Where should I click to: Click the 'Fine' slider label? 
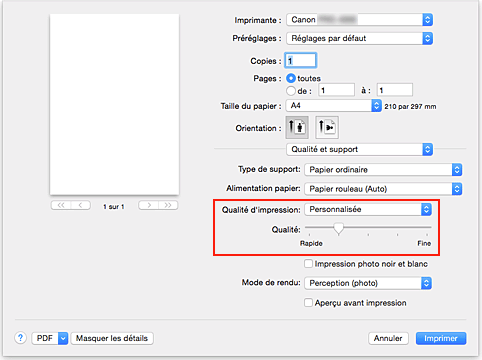[424, 243]
